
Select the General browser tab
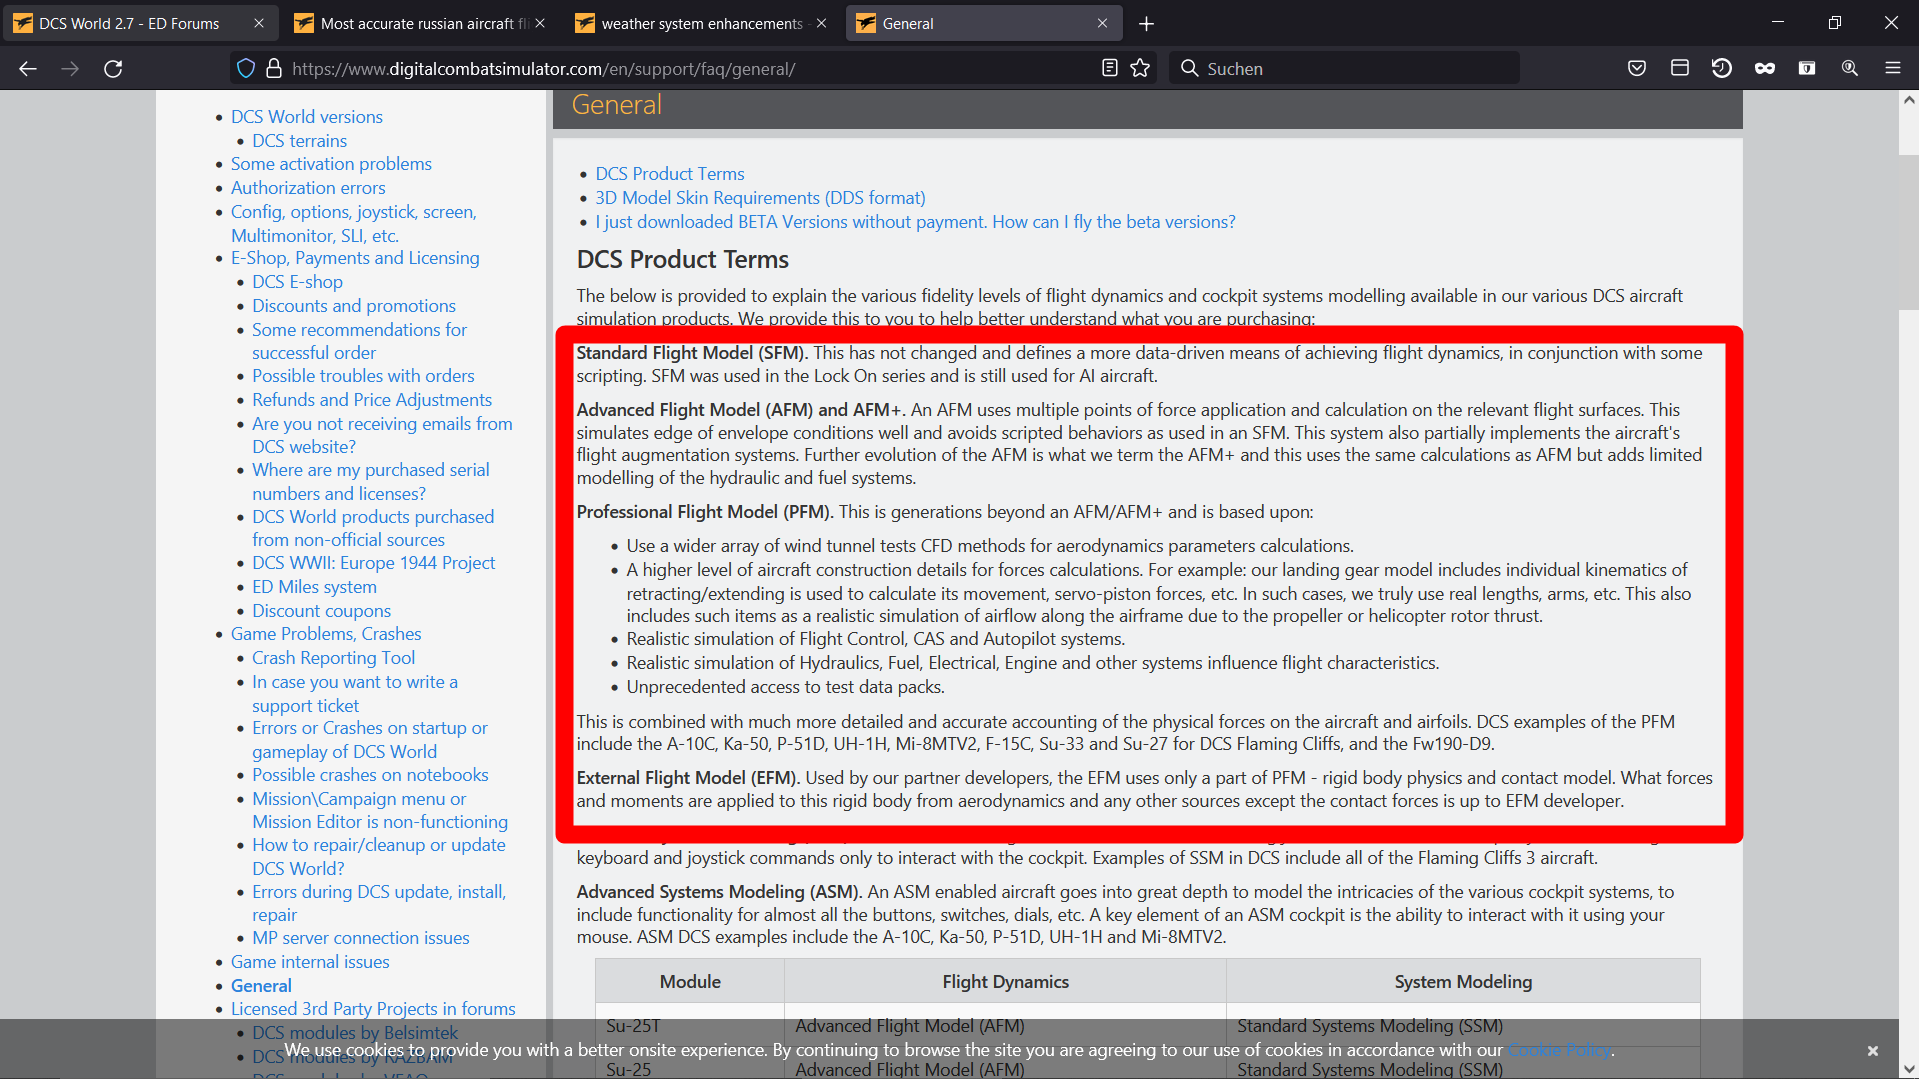(x=984, y=23)
